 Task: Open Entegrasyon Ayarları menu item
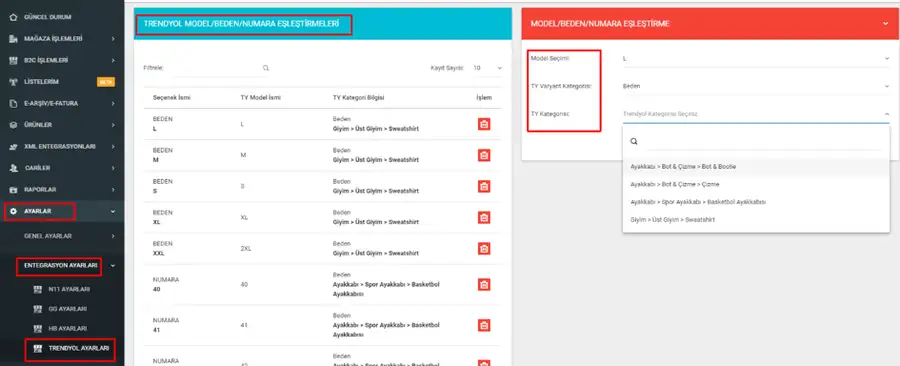coord(61,266)
